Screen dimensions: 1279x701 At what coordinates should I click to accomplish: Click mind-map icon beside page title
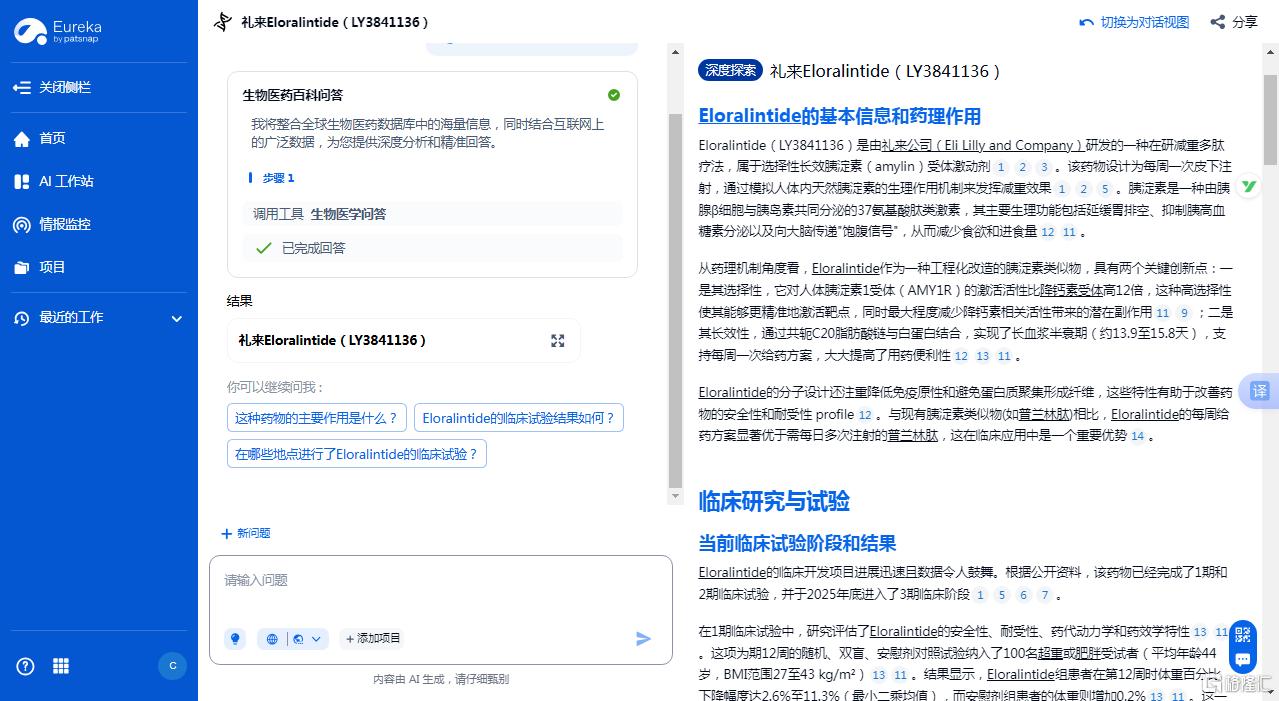[x=223, y=22]
